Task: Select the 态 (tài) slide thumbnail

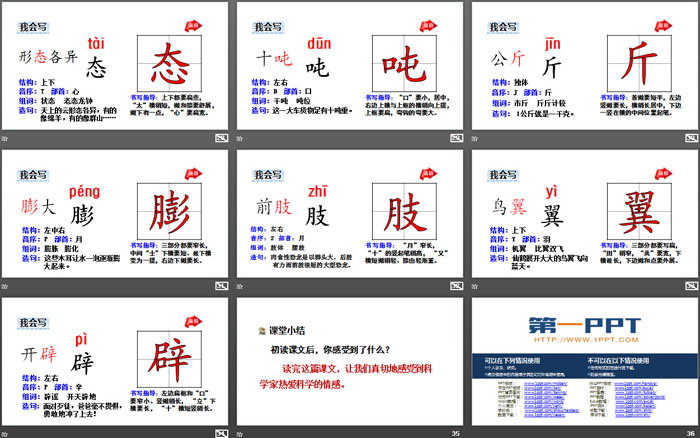Action: pos(115,66)
